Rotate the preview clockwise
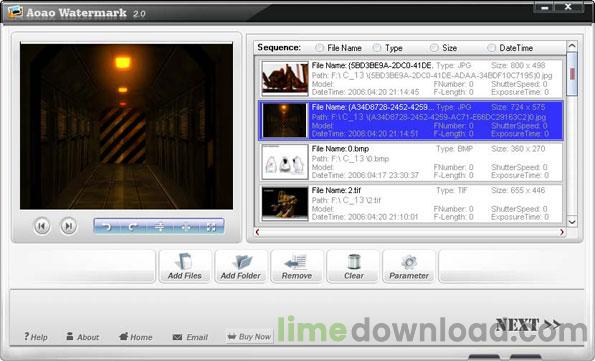595x361 pixels. click(132, 227)
